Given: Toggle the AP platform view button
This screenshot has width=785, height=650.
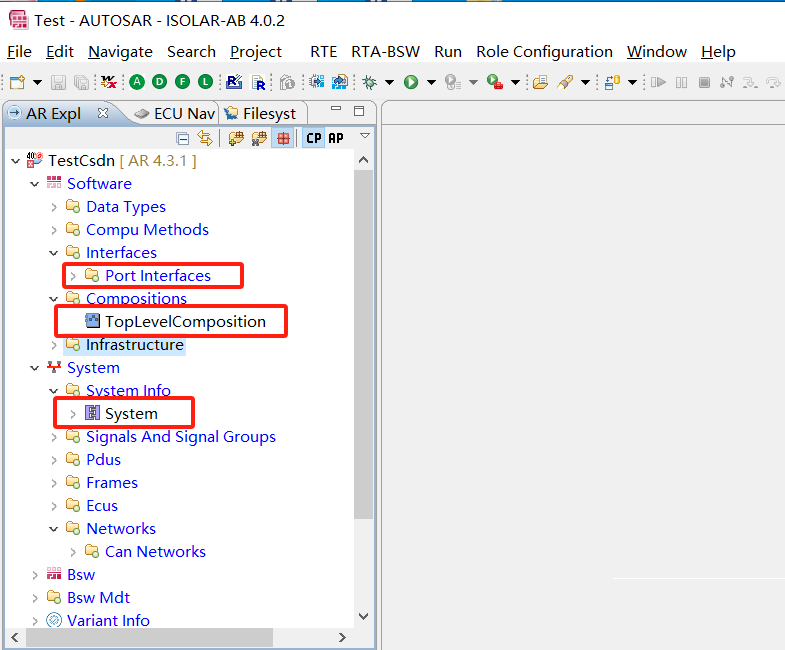Looking at the screenshot, I should pyautogui.click(x=336, y=138).
